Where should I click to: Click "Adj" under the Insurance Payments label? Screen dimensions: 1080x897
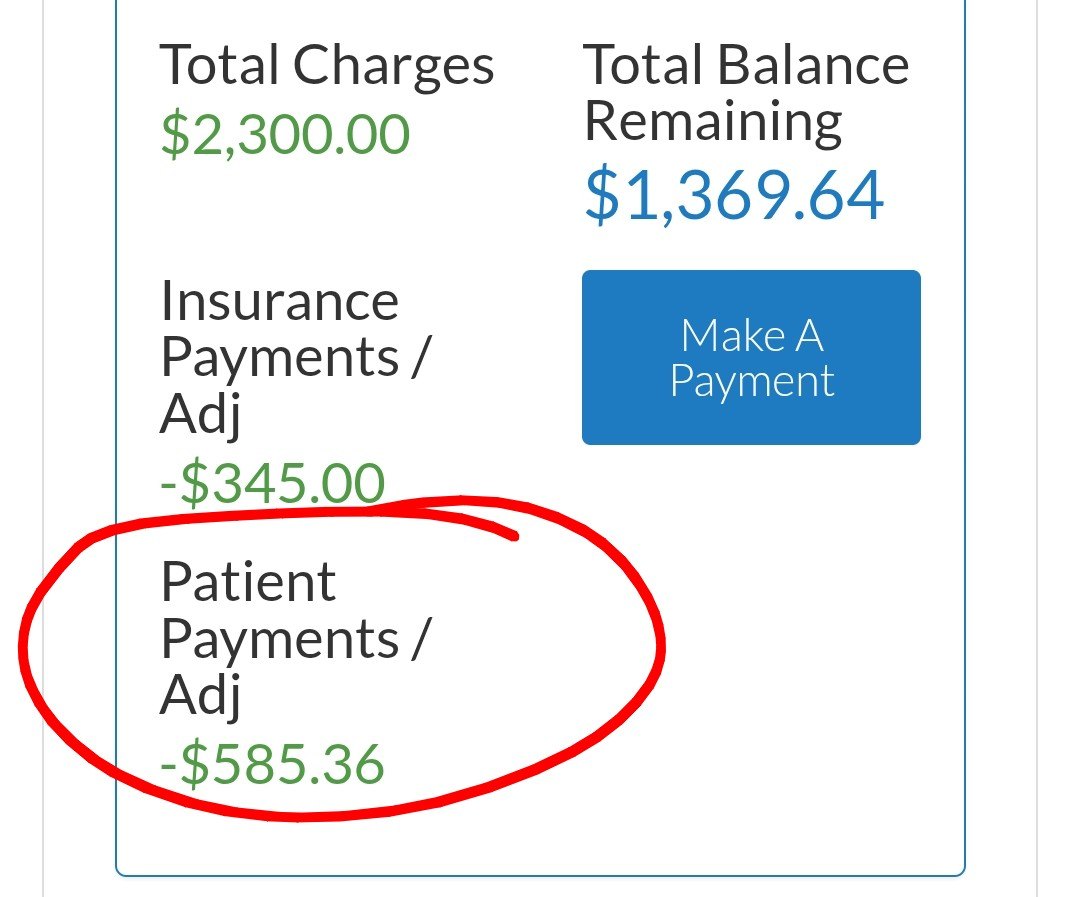200,414
